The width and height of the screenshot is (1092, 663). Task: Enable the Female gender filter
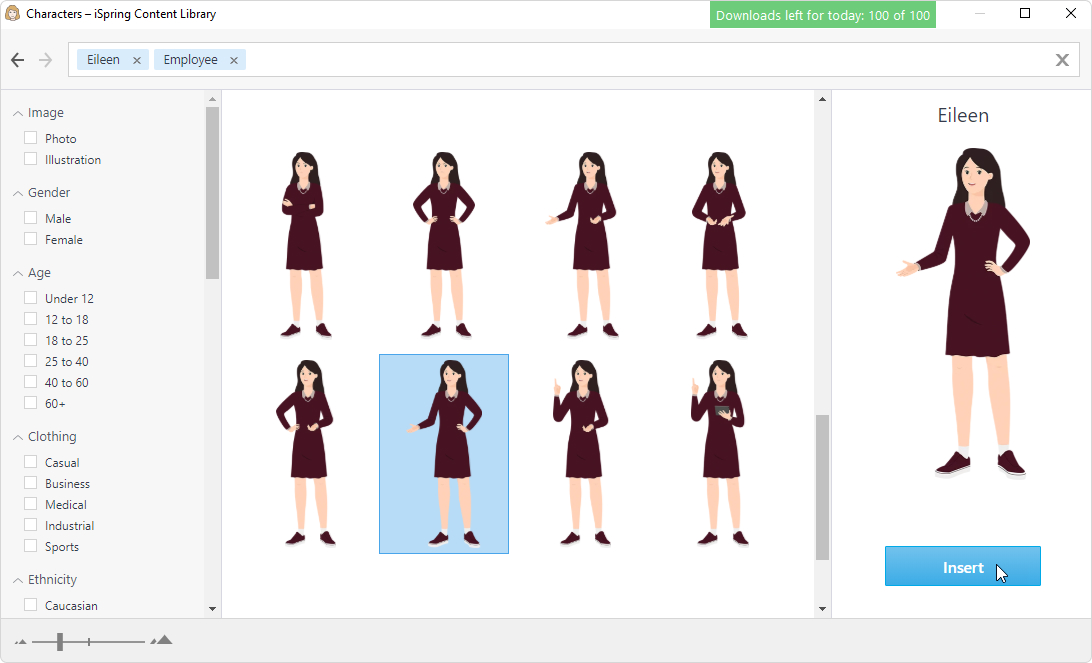pos(31,239)
